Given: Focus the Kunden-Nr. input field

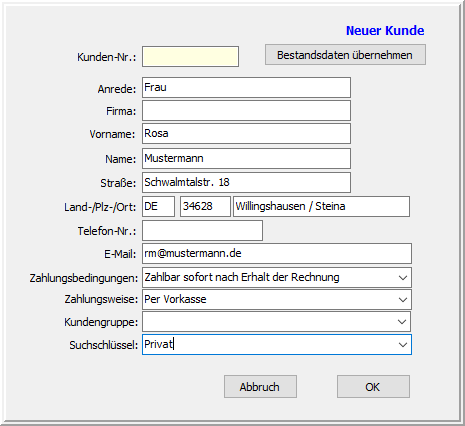Looking at the screenshot, I should [190, 57].
